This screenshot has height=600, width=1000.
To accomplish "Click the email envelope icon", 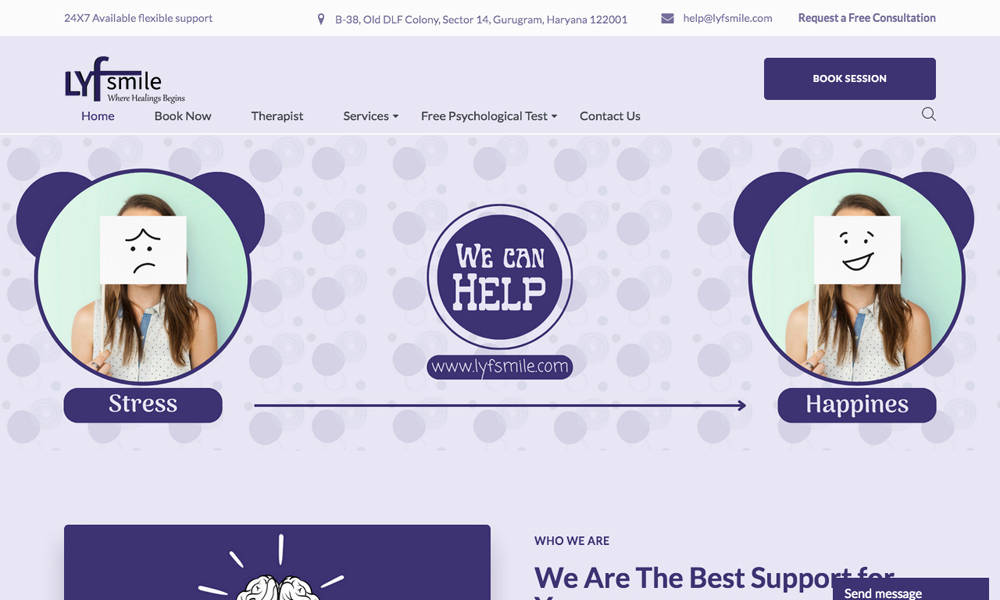I will click(667, 18).
